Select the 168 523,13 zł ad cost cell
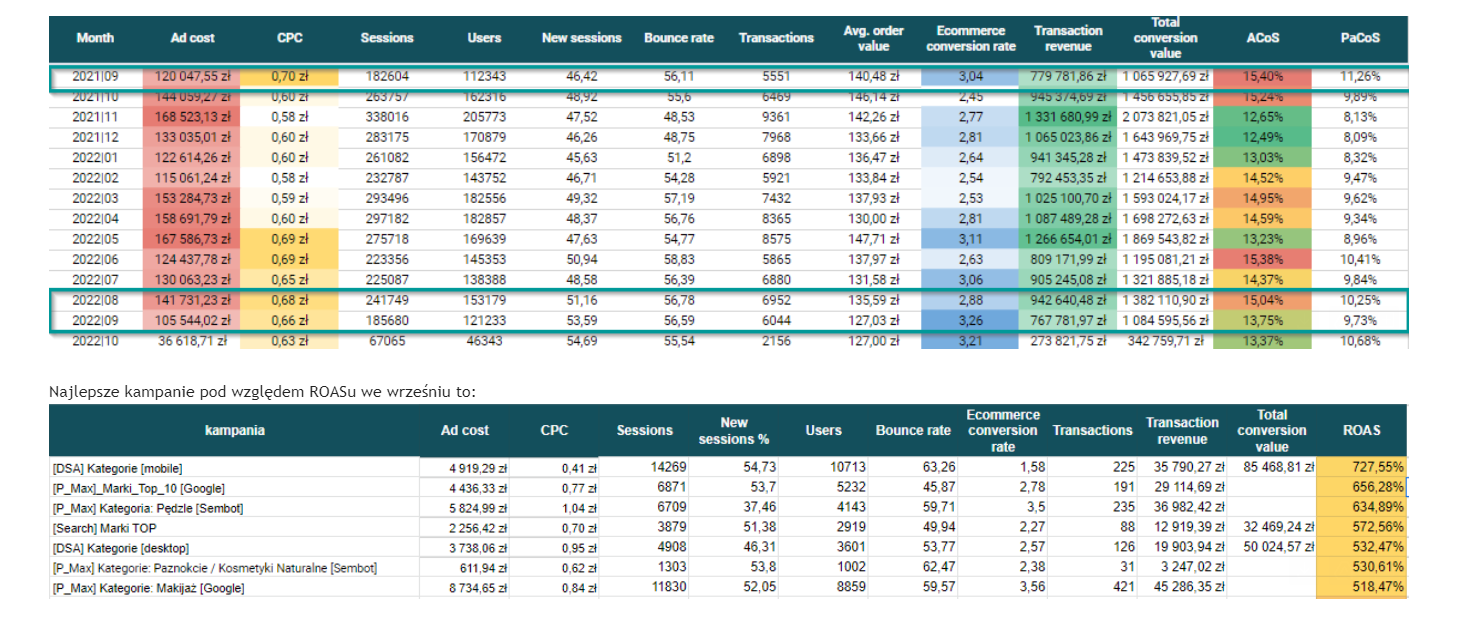 193,117
